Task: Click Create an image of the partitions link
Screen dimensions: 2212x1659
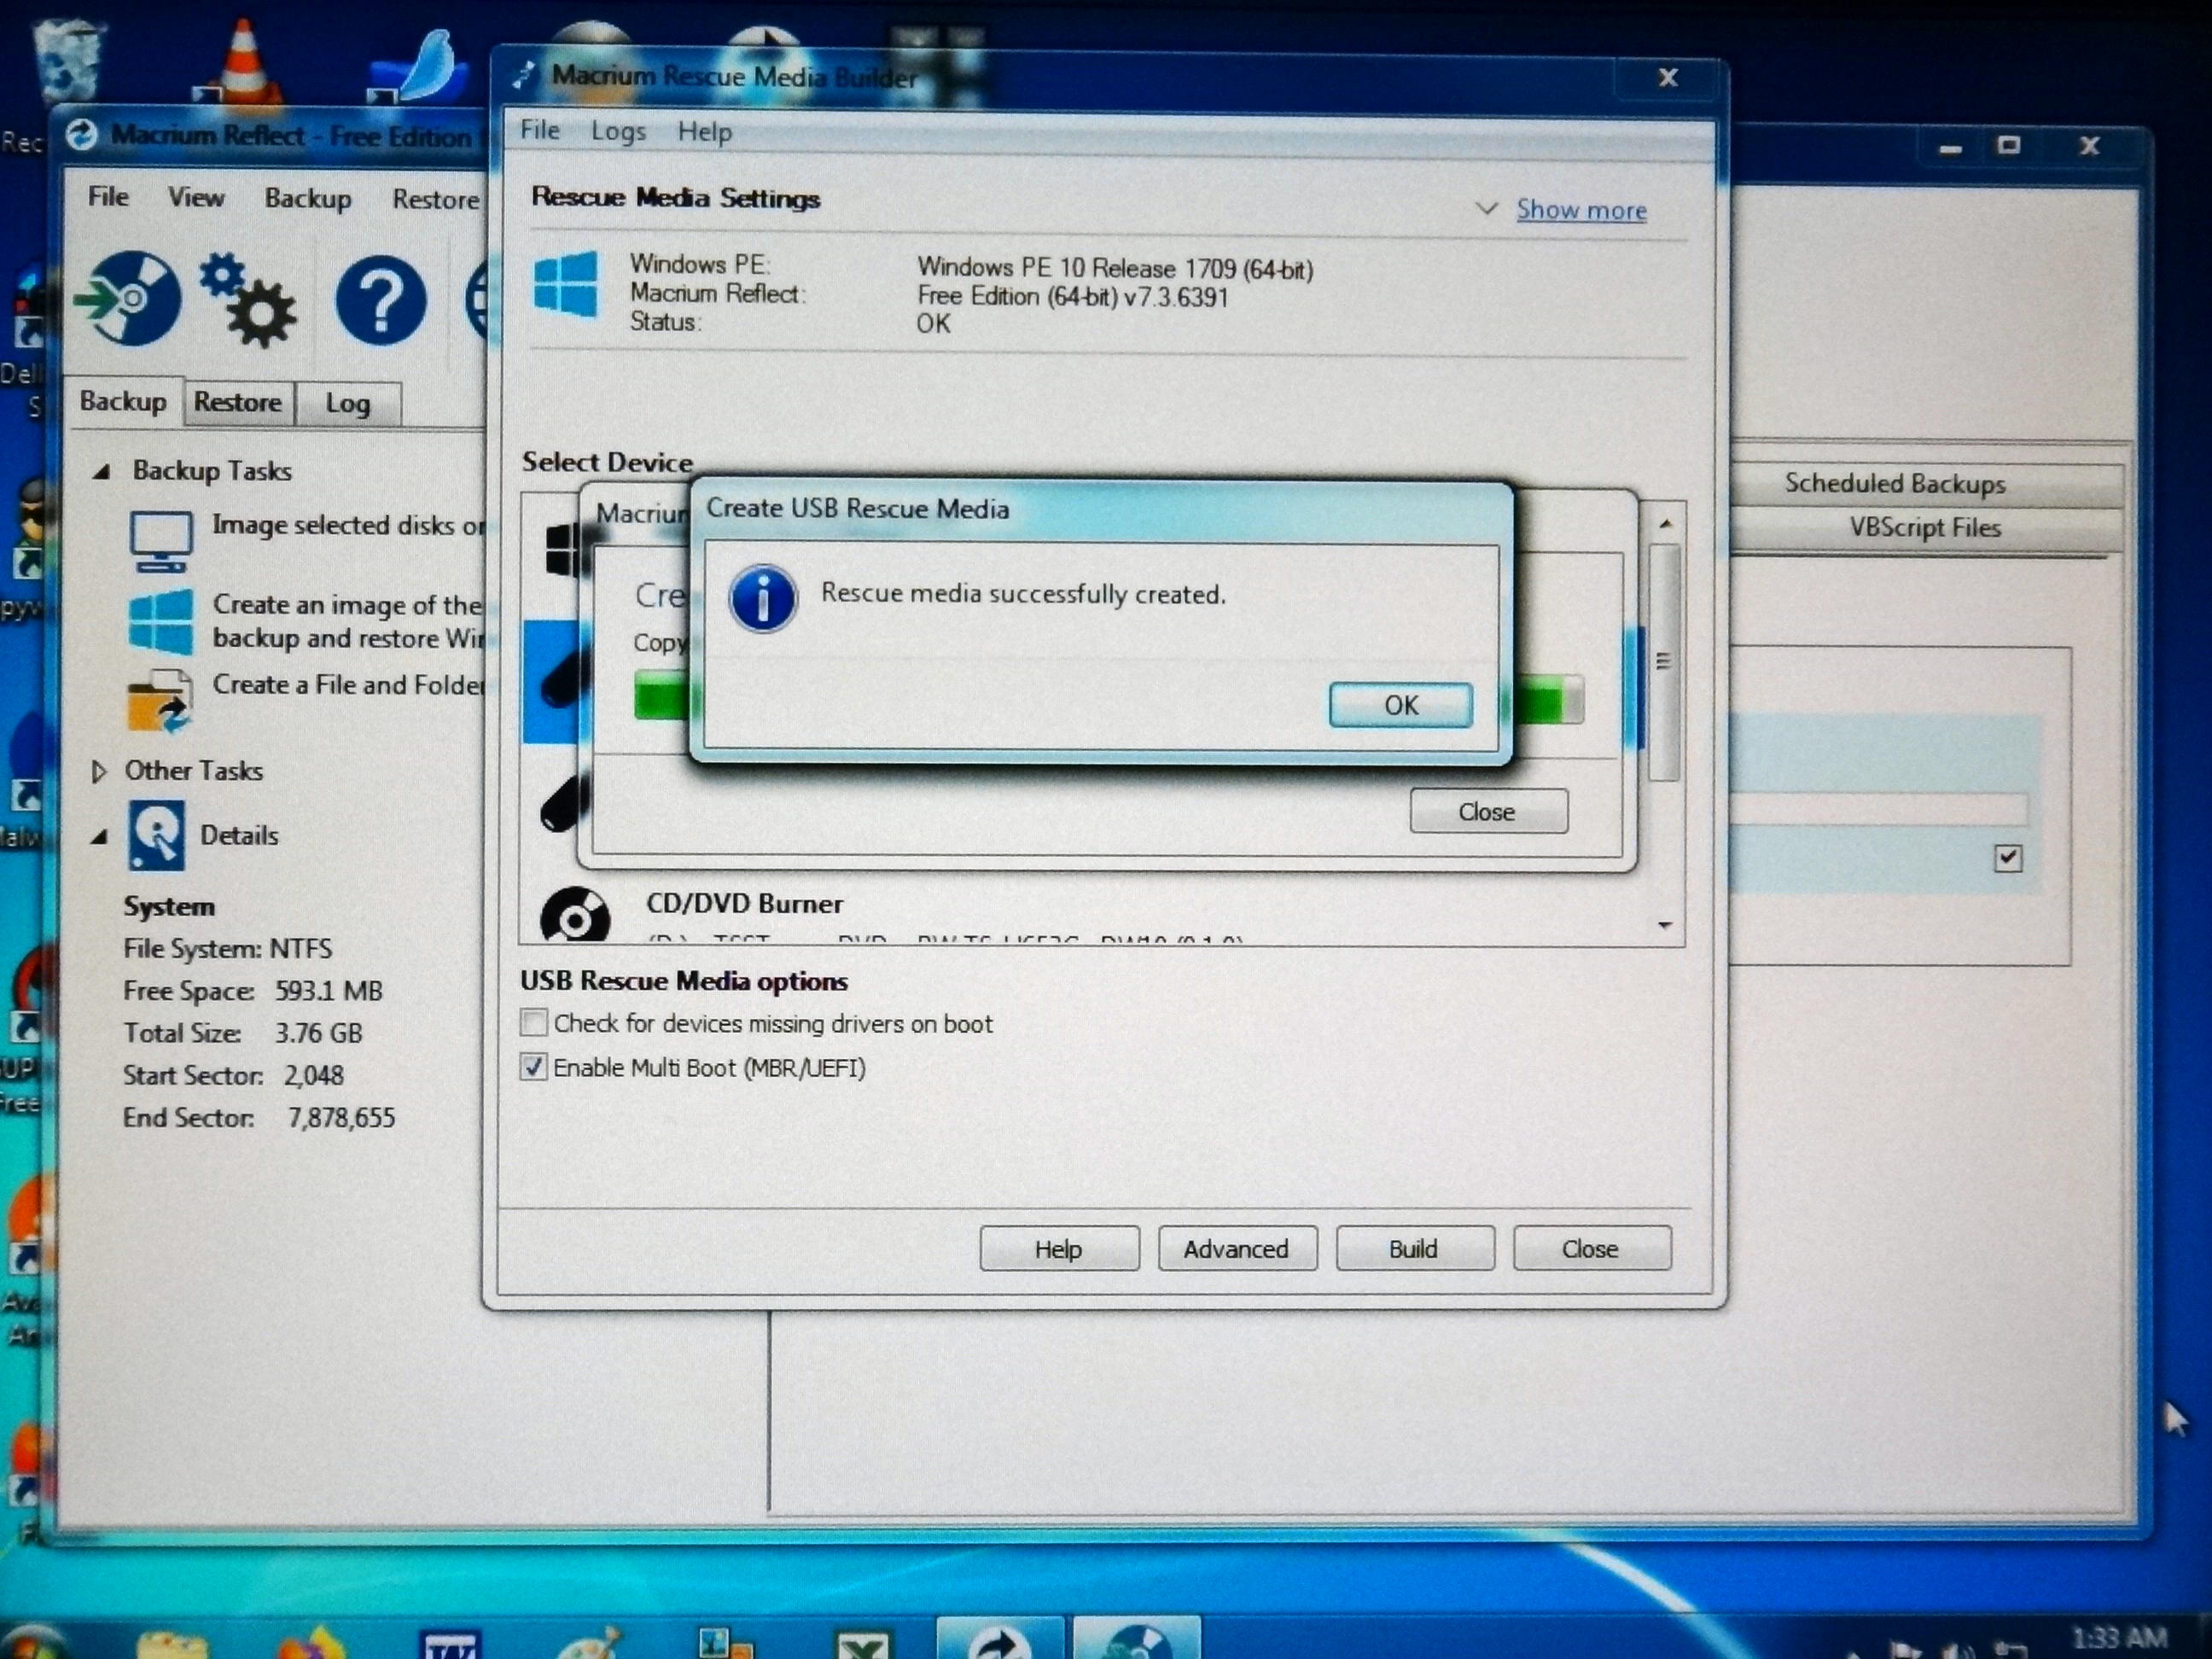Action: (349, 621)
